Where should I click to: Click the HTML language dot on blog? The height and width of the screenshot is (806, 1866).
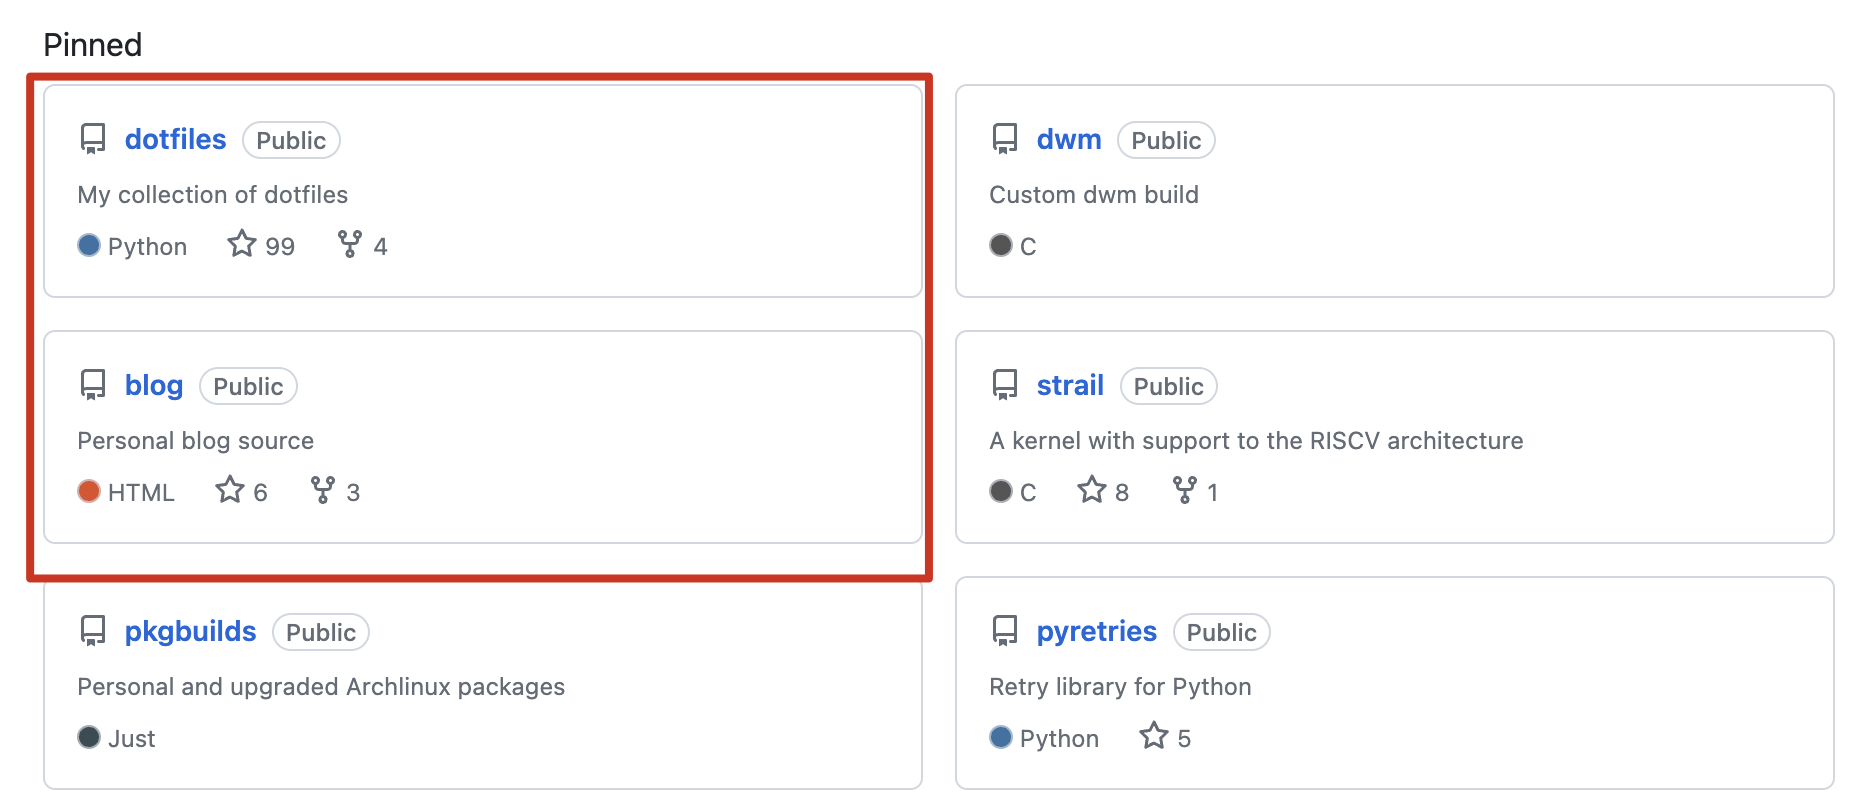(89, 492)
